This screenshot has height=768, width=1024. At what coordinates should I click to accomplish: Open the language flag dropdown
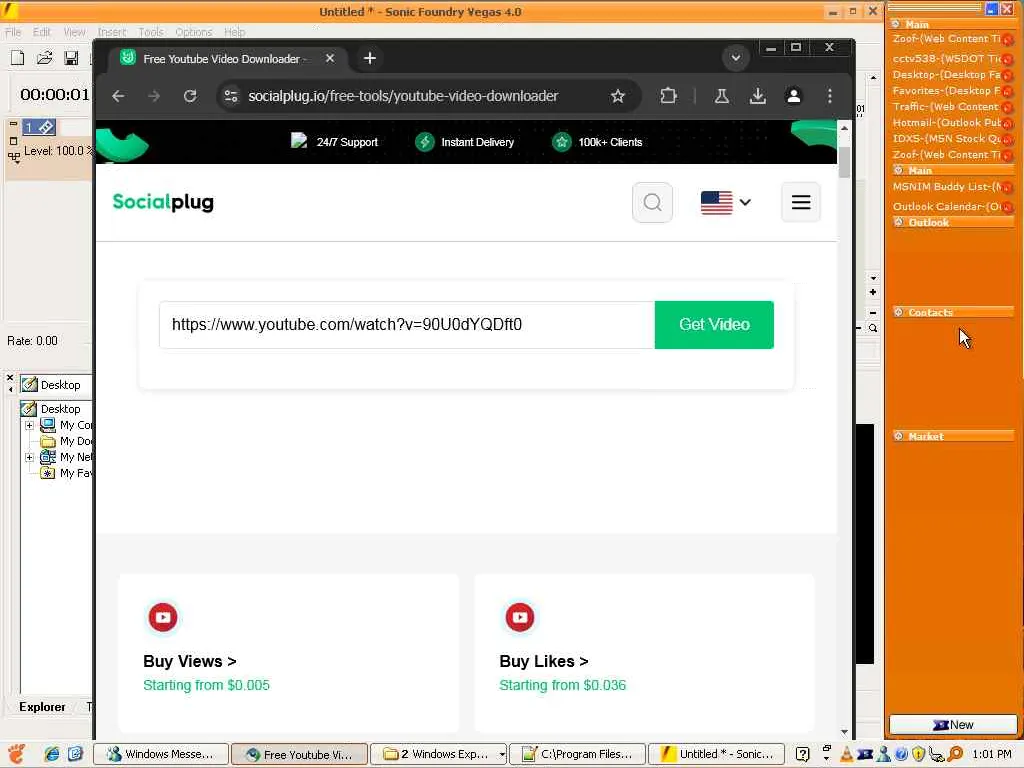pos(726,202)
